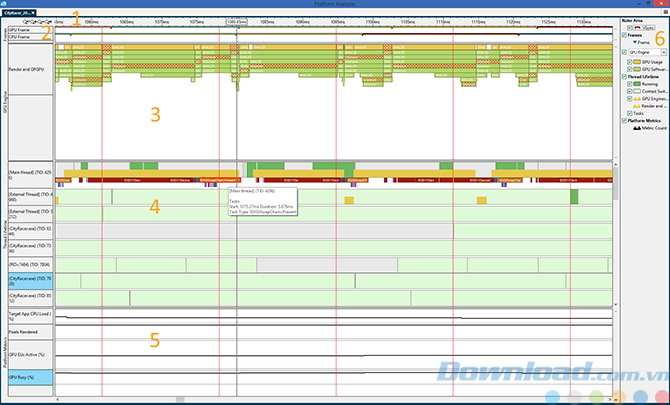Image resolution: width=670 pixels, height=405 pixels.
Task: Click the Frame marker icon in legend
Action: click(635, 42)
